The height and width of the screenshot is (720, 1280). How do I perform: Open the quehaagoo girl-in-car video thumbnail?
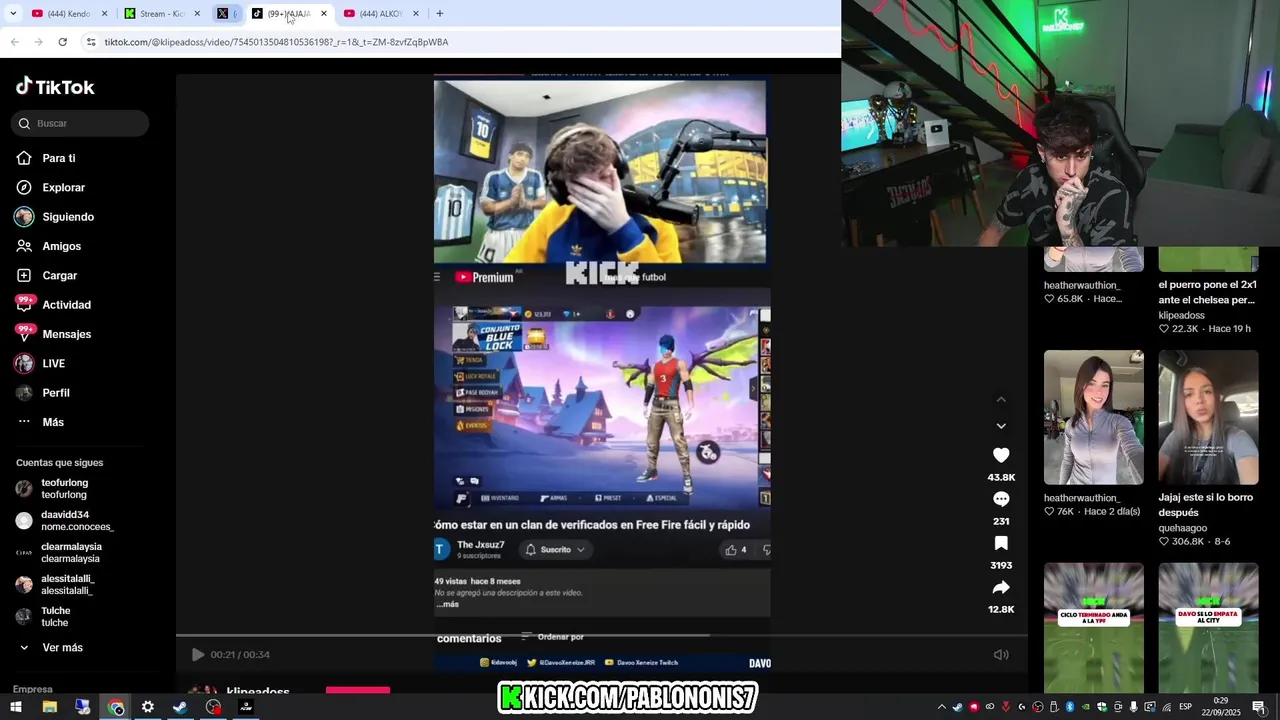click(1208, 417)
